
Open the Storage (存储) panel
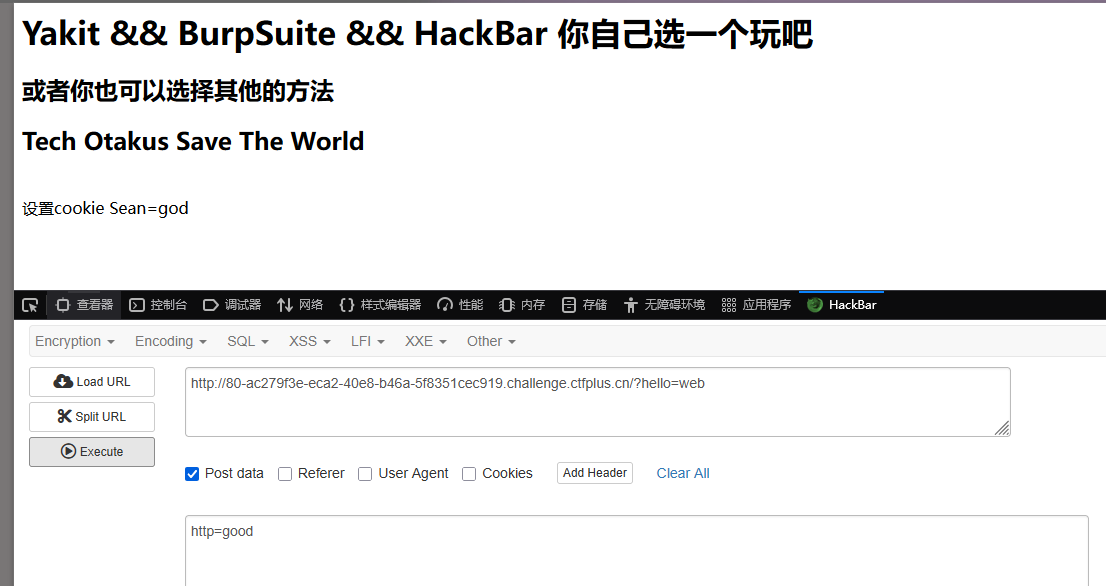[585, 305]
